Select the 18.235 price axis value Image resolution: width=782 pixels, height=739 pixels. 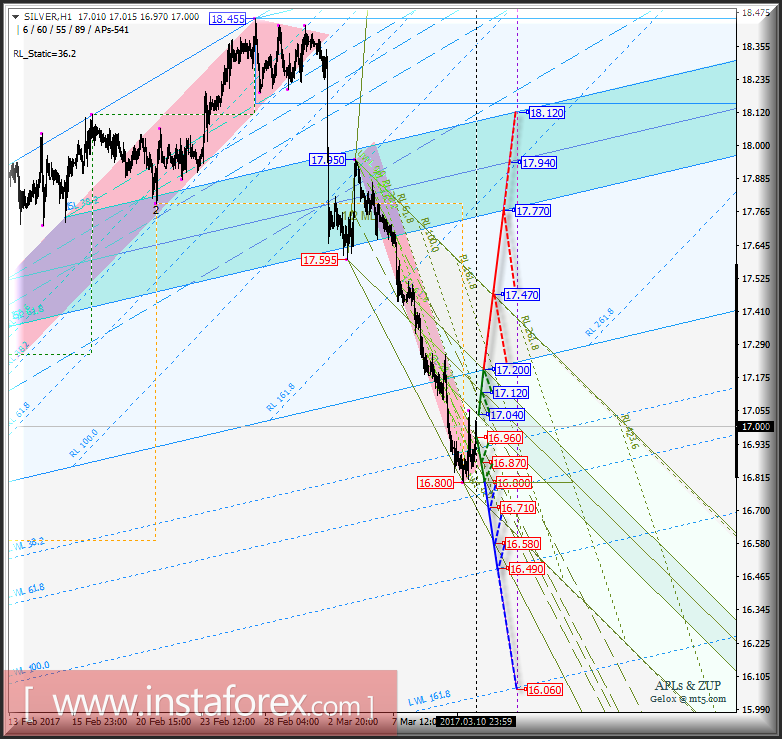coord(756,80)
